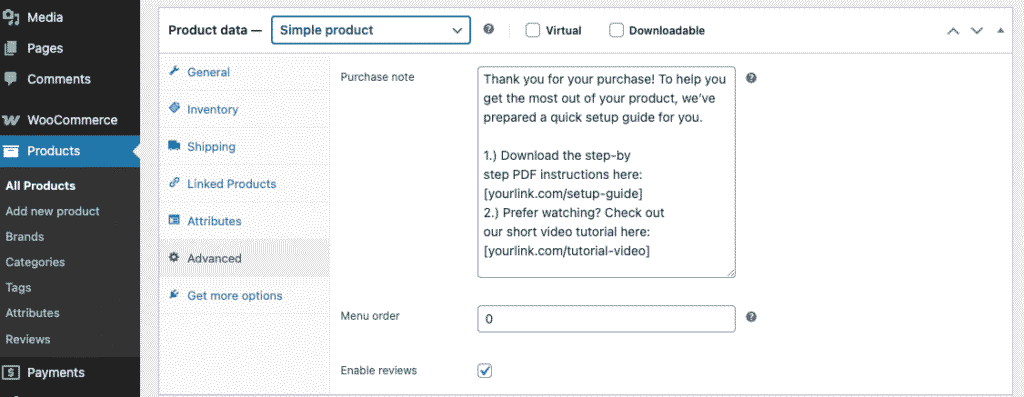Click the help icon next to product type

tap(488, 29)
